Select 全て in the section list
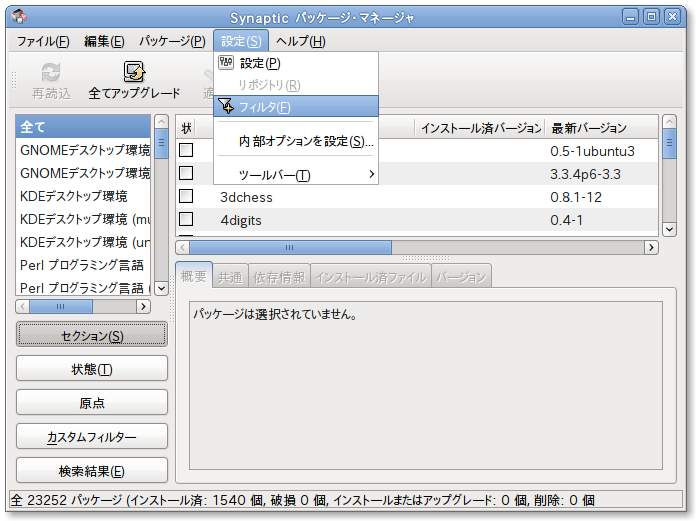696x521 pixels. [x=83, y=127]
